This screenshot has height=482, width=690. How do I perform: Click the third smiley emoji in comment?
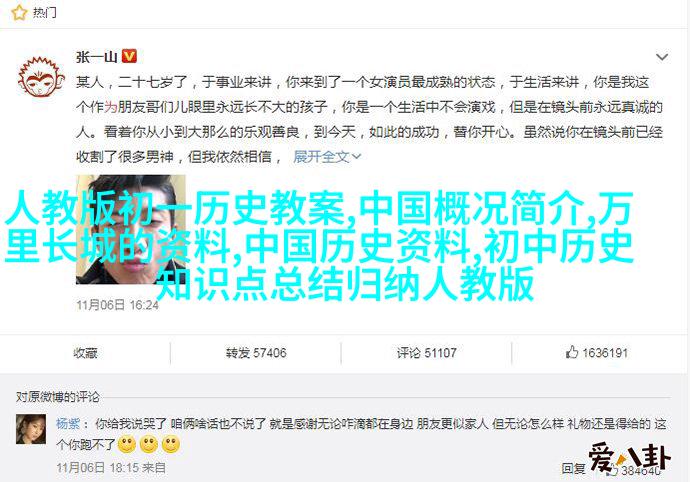(171, 445)
